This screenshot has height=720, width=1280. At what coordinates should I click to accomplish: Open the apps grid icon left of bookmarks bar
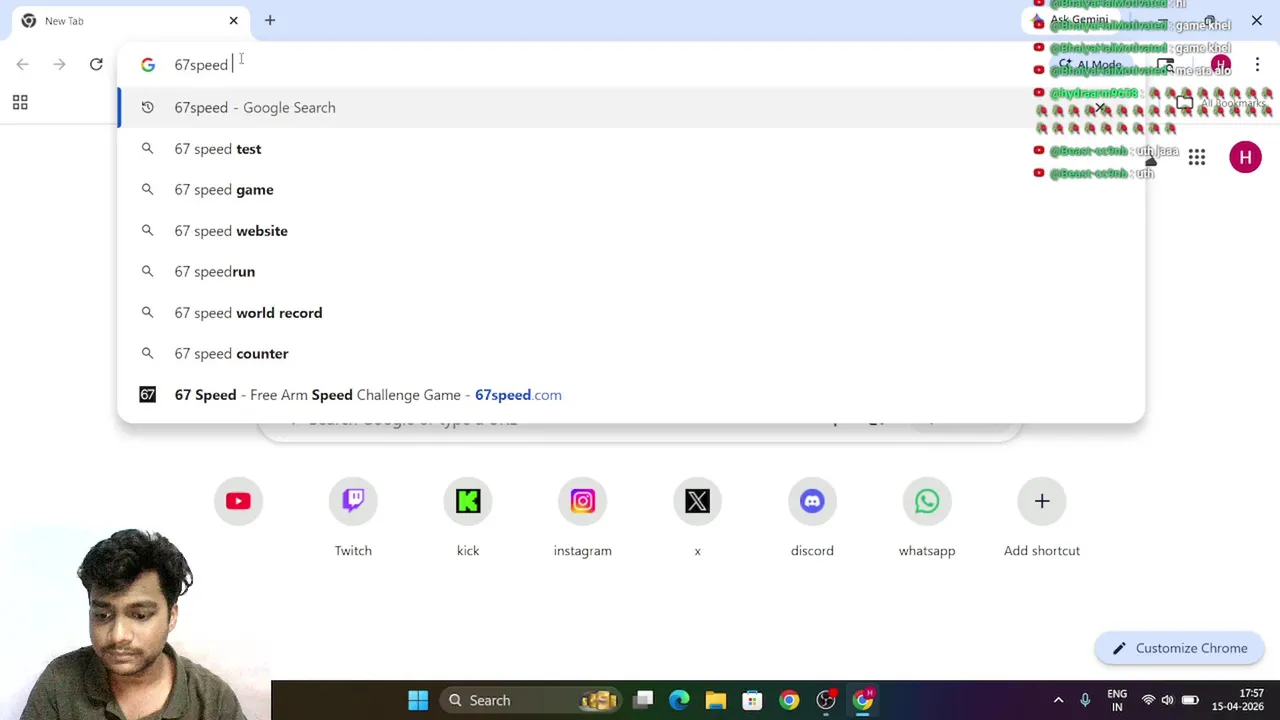[20, 102]
